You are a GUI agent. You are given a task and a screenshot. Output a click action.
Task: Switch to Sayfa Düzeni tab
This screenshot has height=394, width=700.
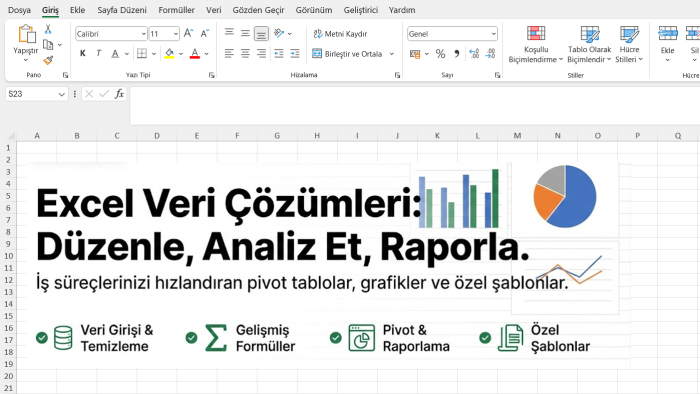[122, 10]
